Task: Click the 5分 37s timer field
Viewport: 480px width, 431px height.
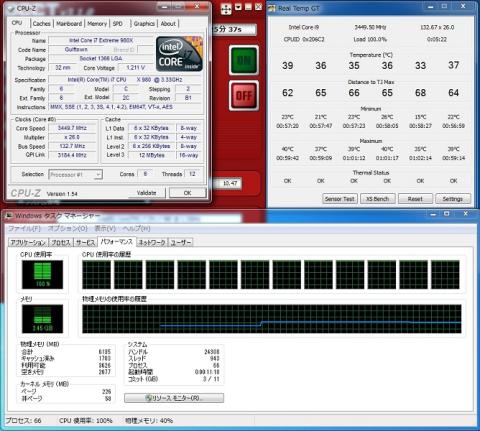Action: 234,29
